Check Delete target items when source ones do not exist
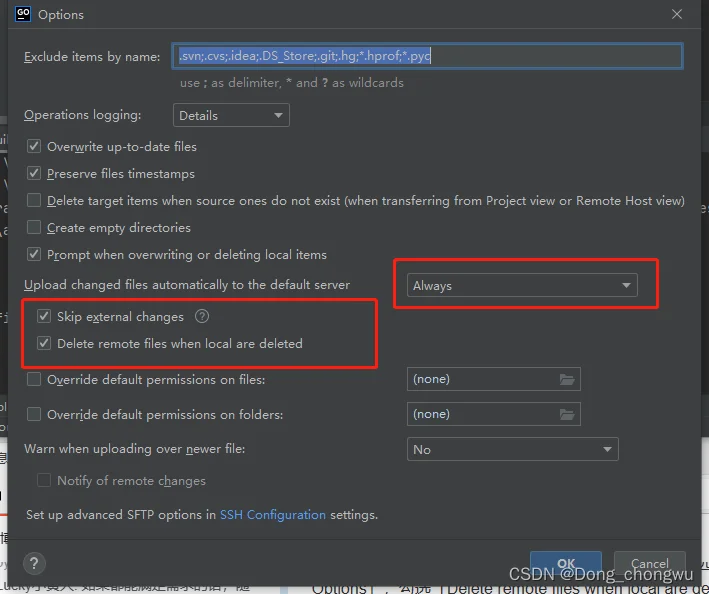Viewport: 709px width, 594px height. point(35,201)
